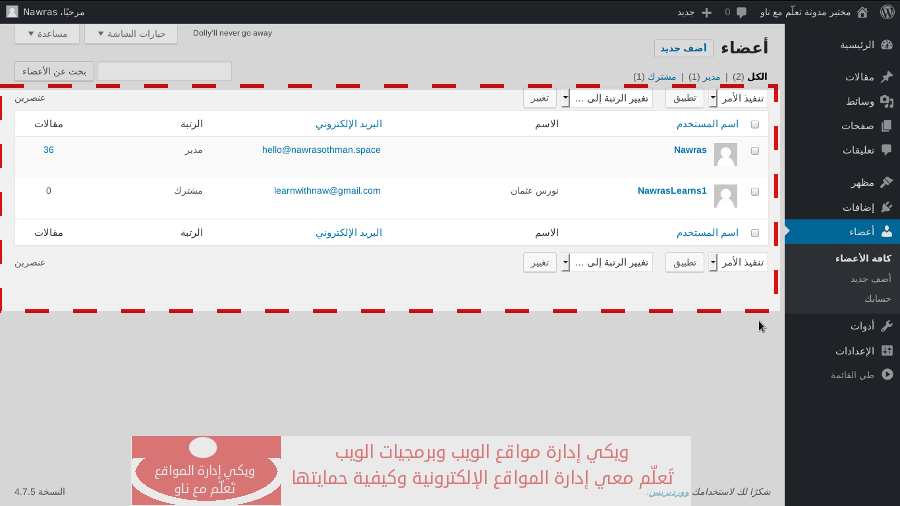Open the hello@nawrasothman.space email link
This screenshot has width=900, height=506.
(x=321, y=150)
